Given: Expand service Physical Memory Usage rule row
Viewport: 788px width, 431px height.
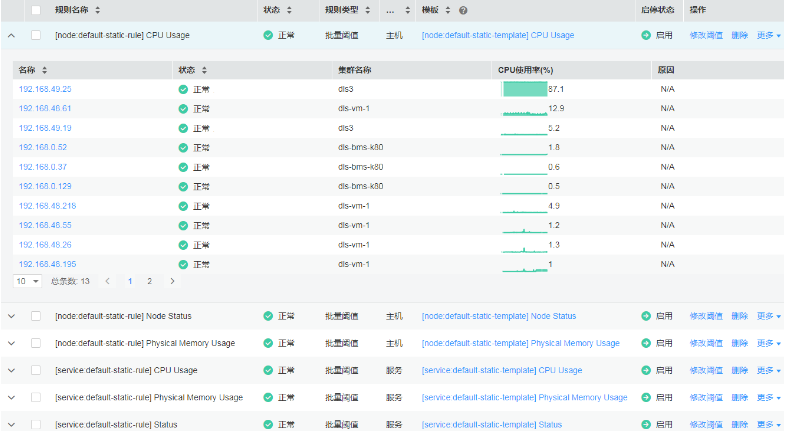Looking at the screenshot, I should tap(12, 397).
